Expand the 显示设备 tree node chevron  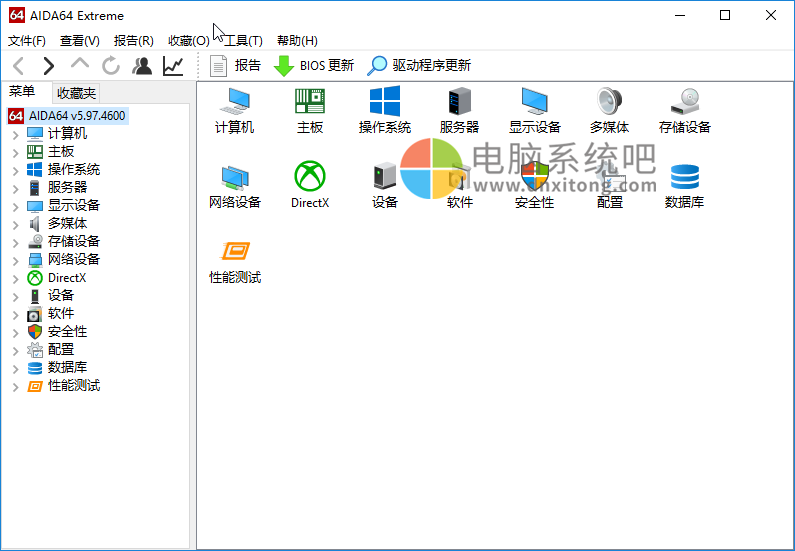16,206
